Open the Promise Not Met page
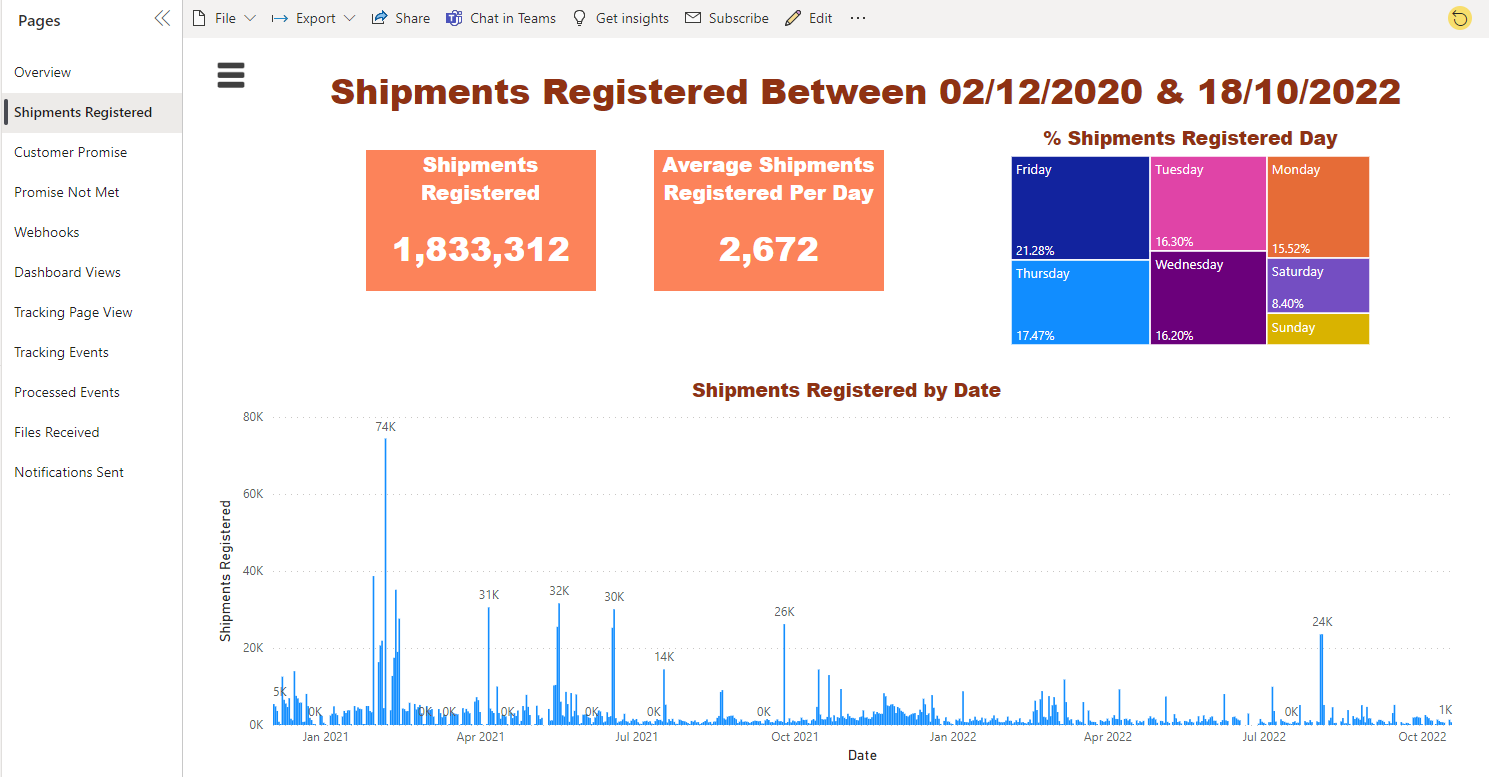This screenshot has width=1489, height=777. coord(91,192)
